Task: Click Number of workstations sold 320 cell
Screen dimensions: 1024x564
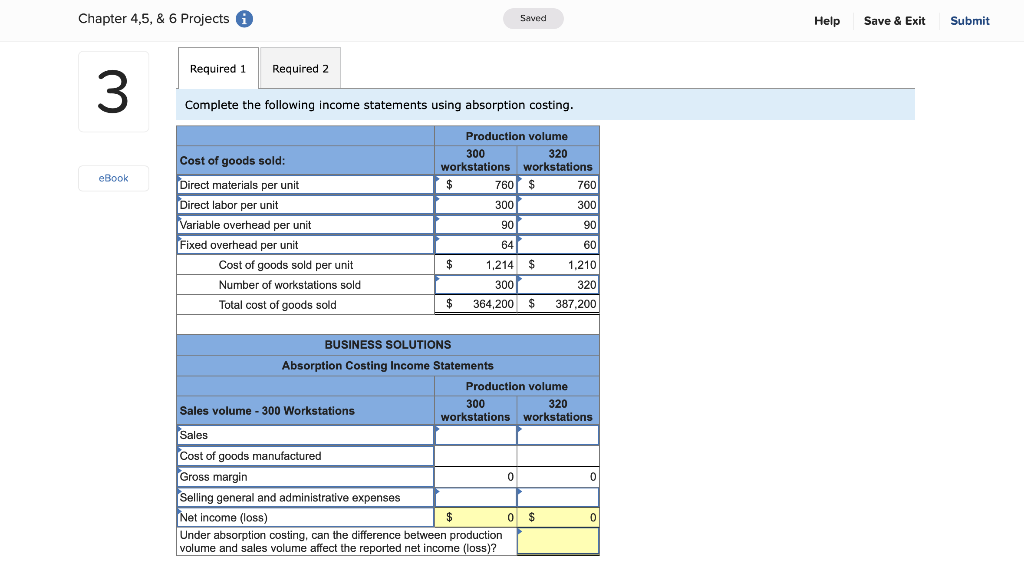Action: [x=558, y=285]
